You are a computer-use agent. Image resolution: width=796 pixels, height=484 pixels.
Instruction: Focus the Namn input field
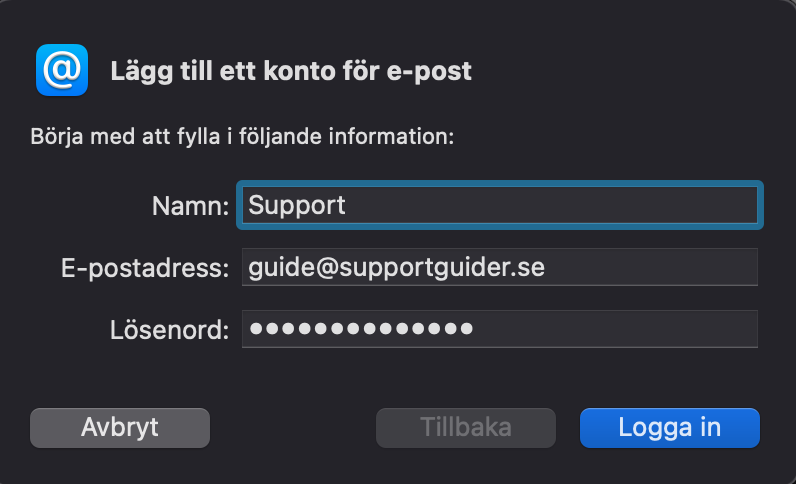click(x=500, y=205)
